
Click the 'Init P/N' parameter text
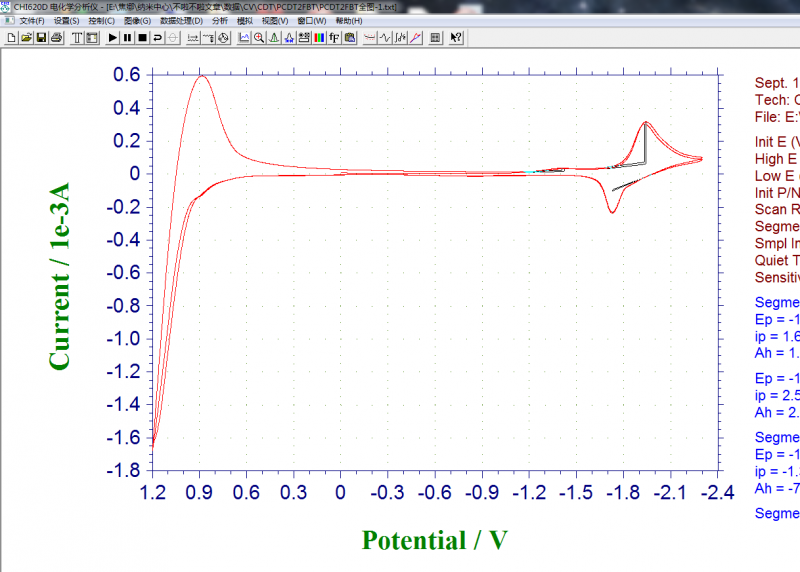coord(777,193)
